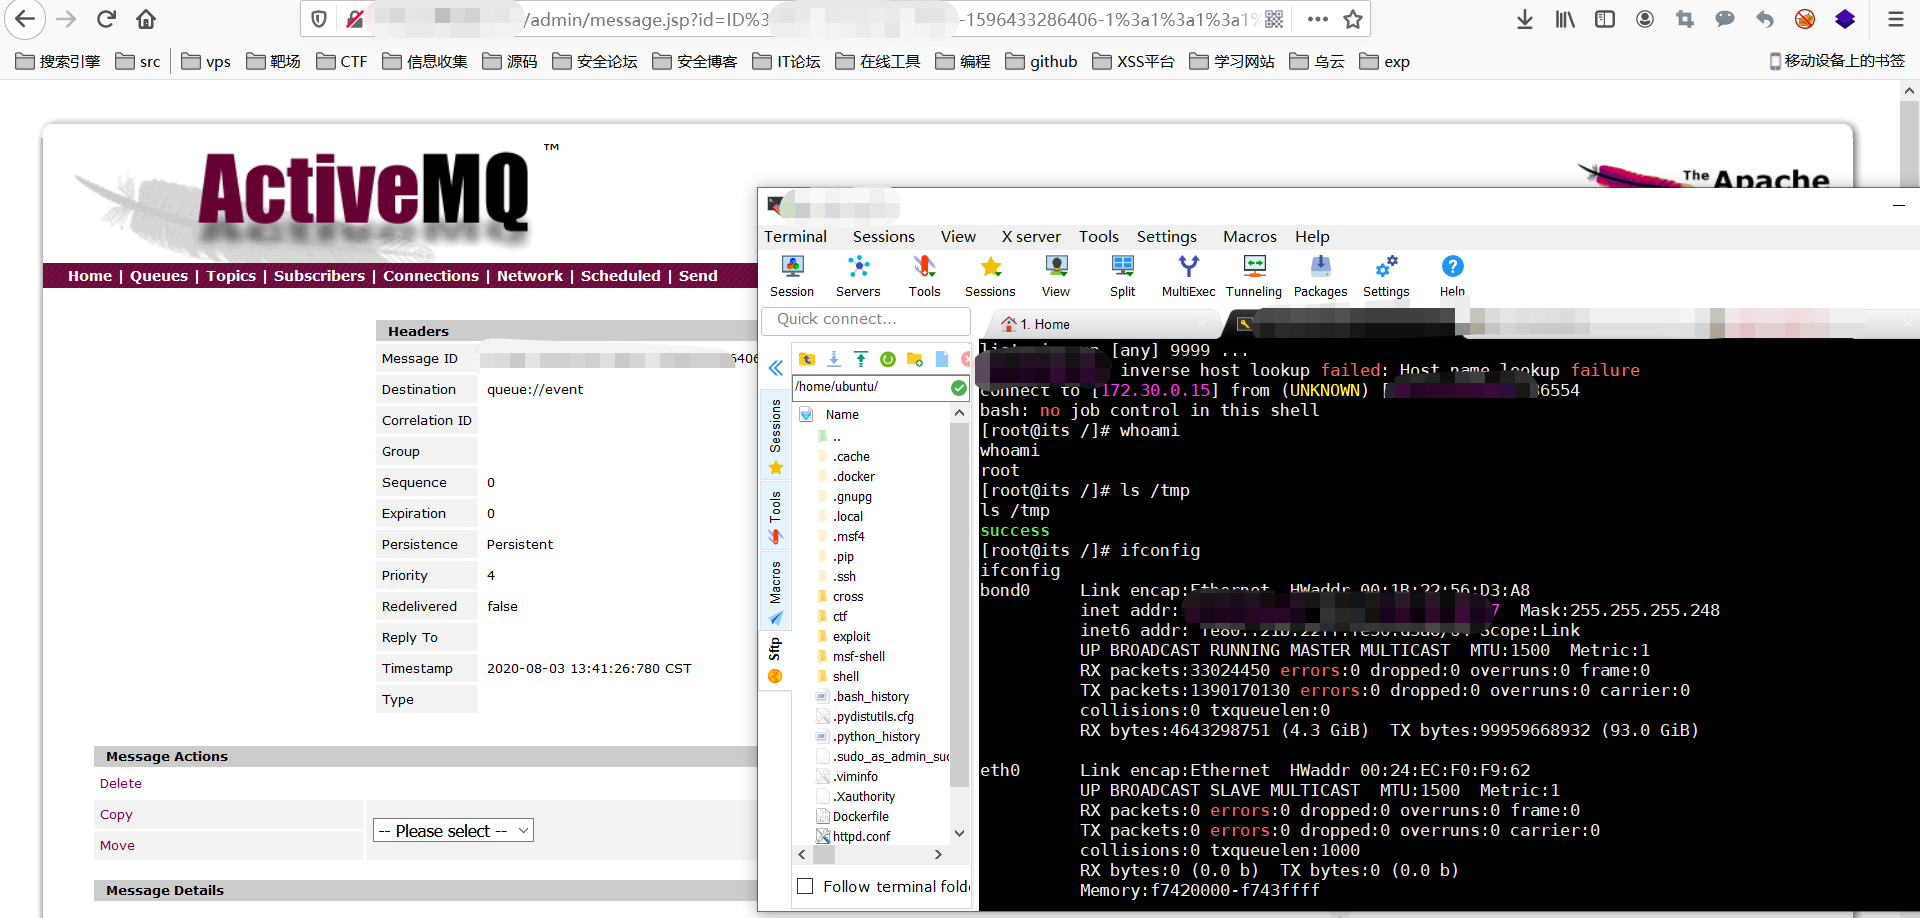Open the Help toolbar icon
The image size is (1920, 918).
pyautogui.click(x=1452, y=275)
